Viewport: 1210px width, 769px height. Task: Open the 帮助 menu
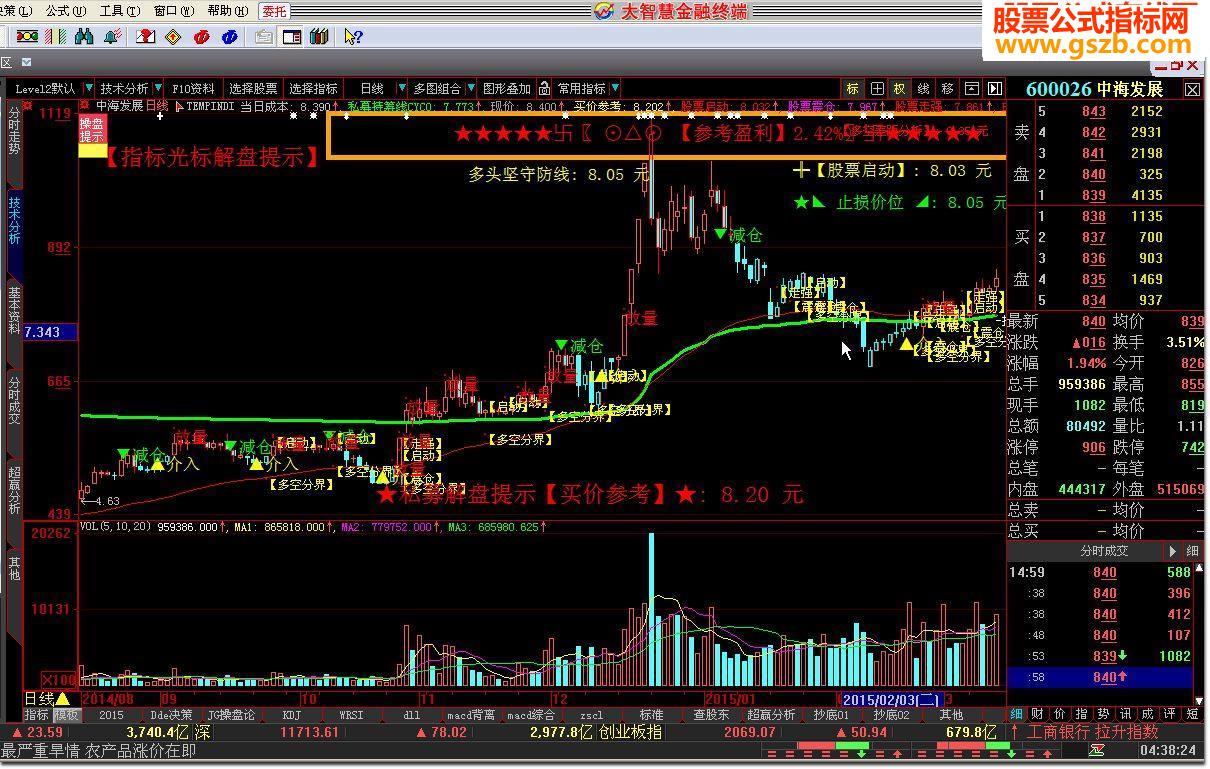(x=226, y=11)
